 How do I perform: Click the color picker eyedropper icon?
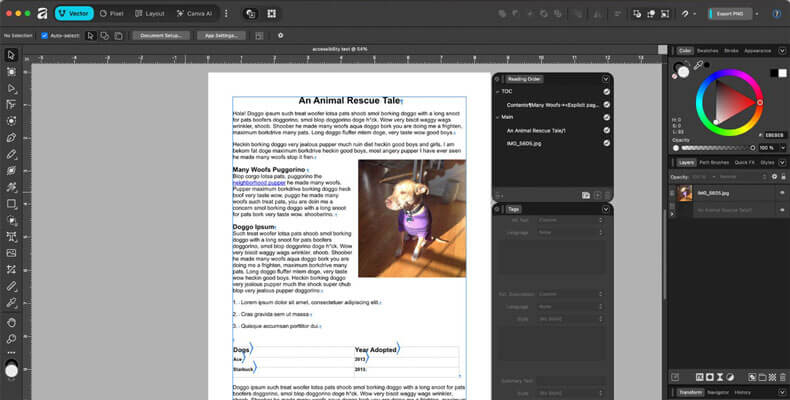[698, 66]
